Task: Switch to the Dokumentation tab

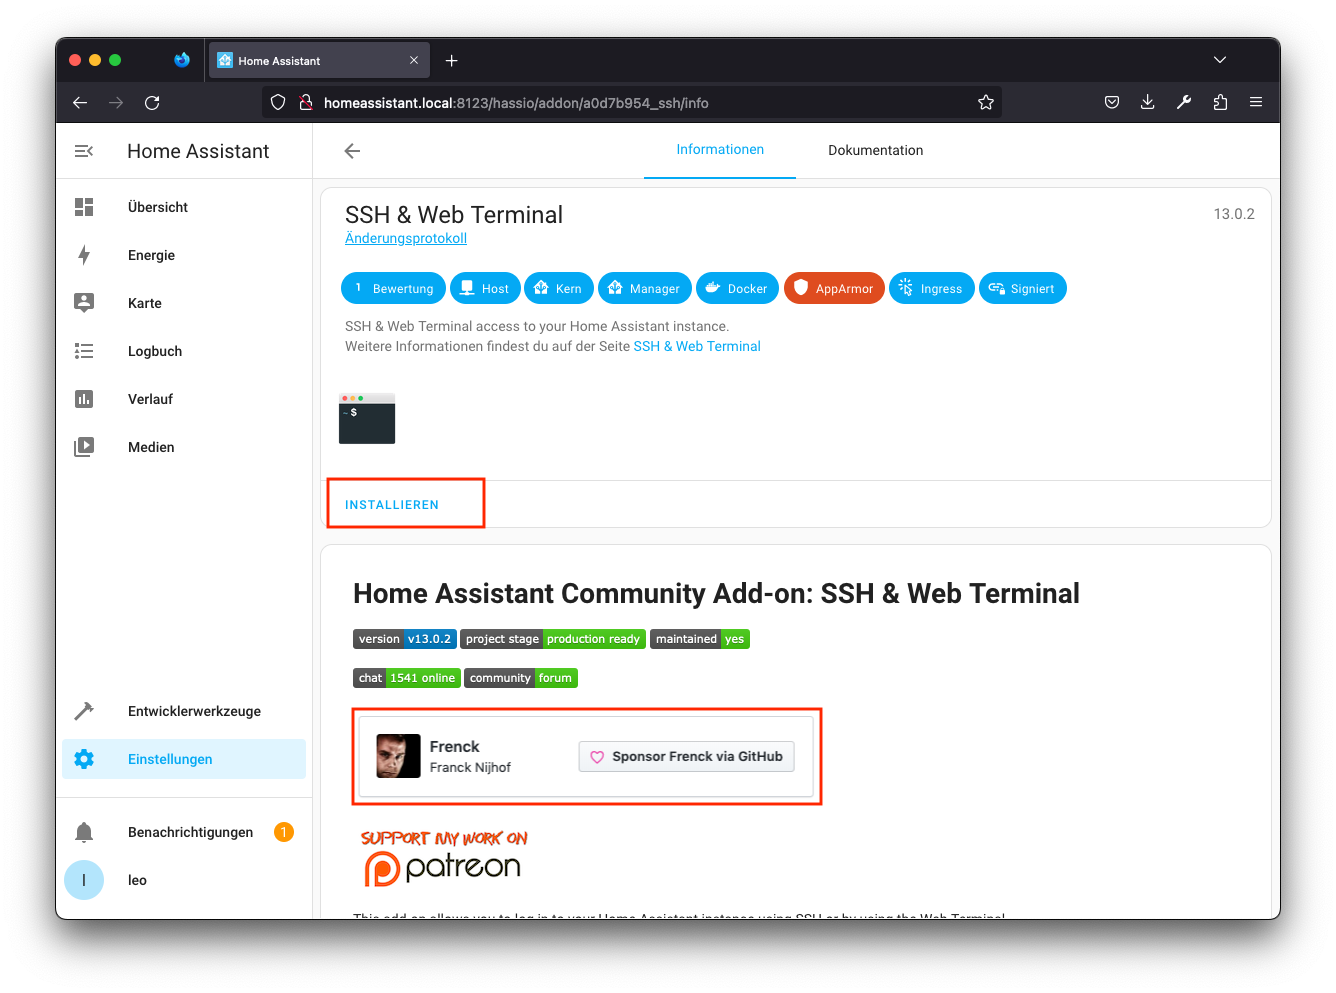Action: point(876,150)
